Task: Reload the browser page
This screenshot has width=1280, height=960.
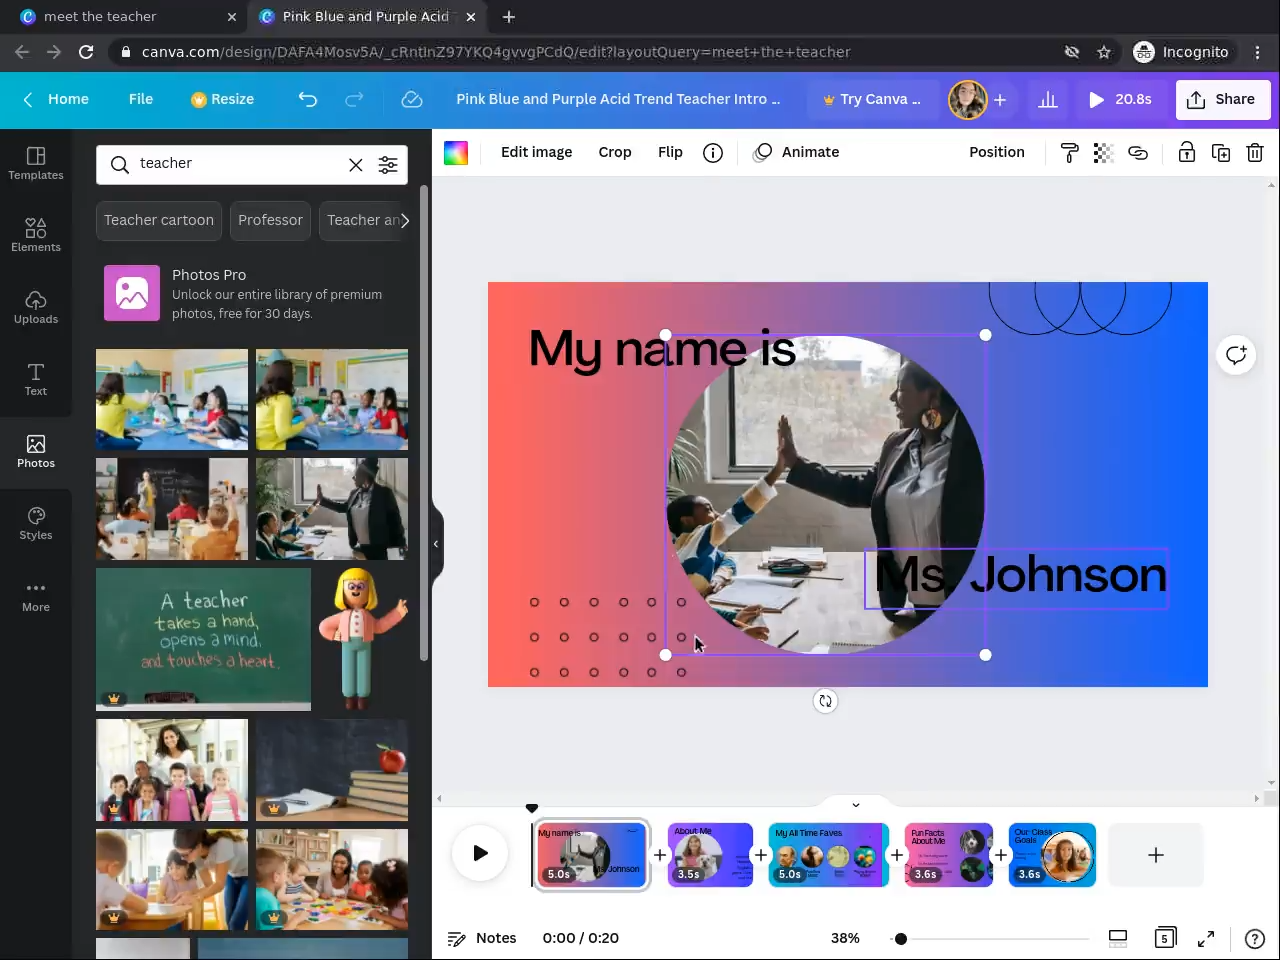Action: click(86, 52)
